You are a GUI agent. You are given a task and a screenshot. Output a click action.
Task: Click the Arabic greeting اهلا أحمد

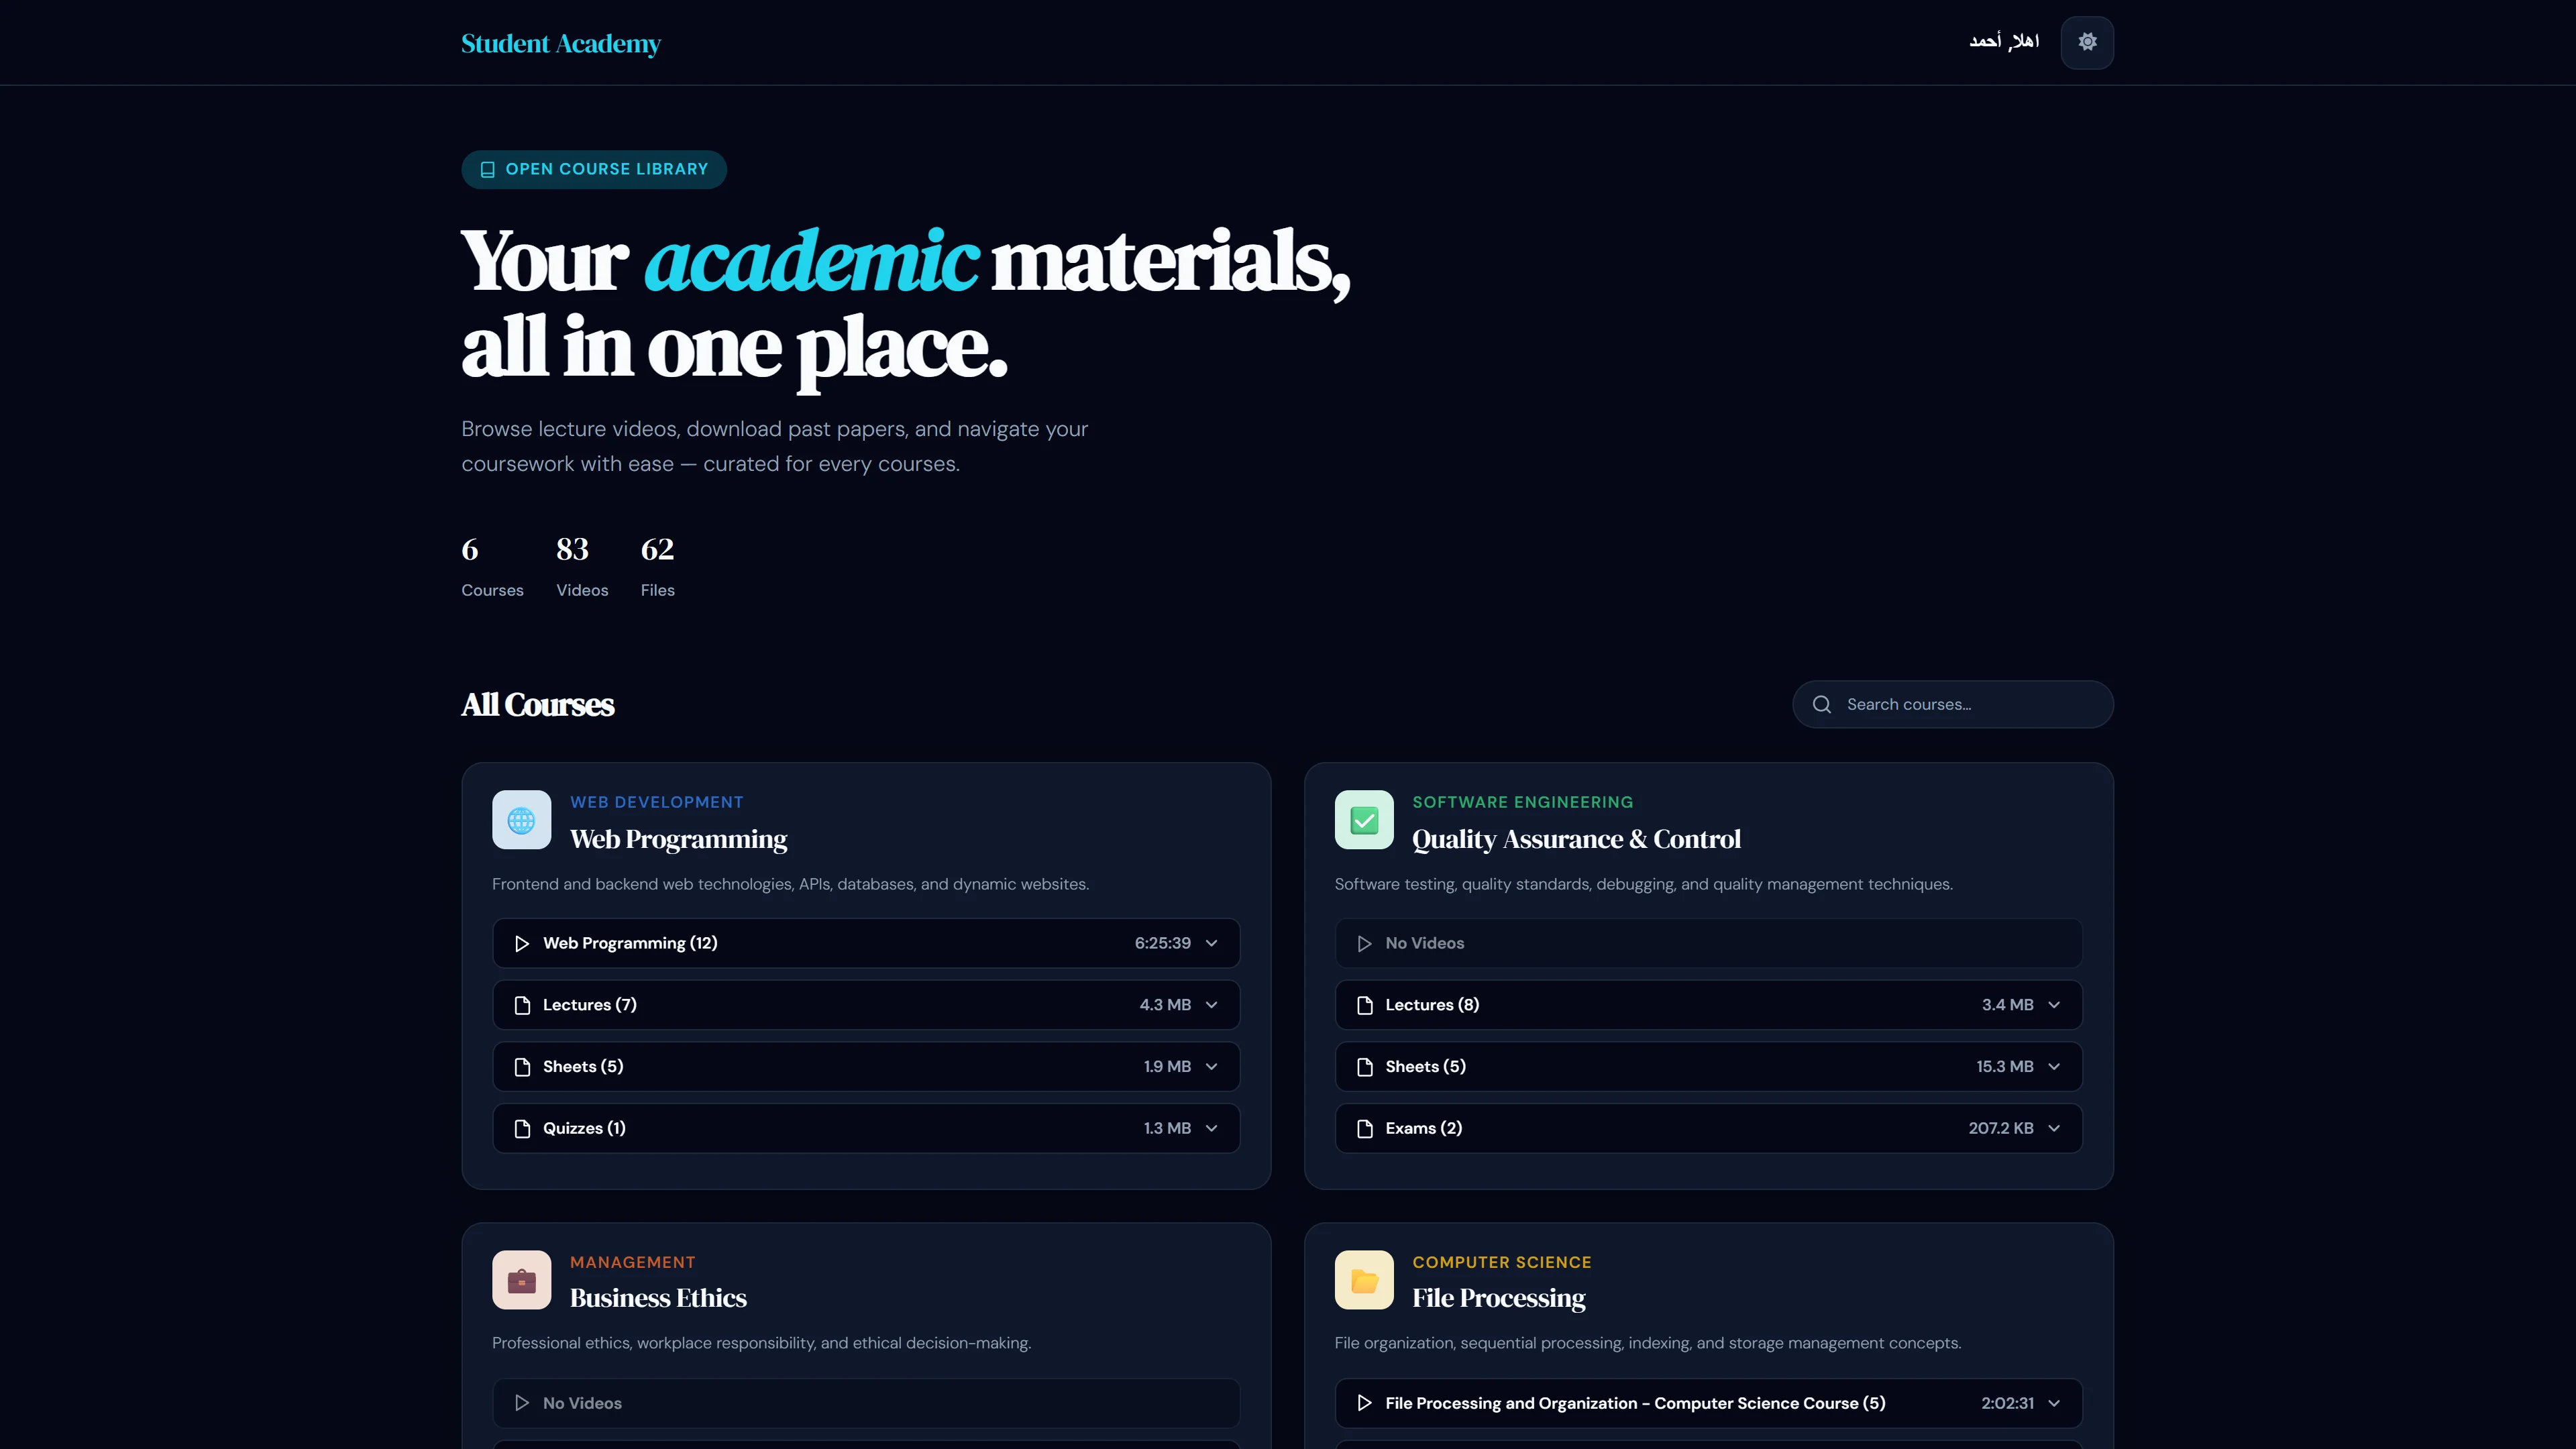[x=2003, y=41]
